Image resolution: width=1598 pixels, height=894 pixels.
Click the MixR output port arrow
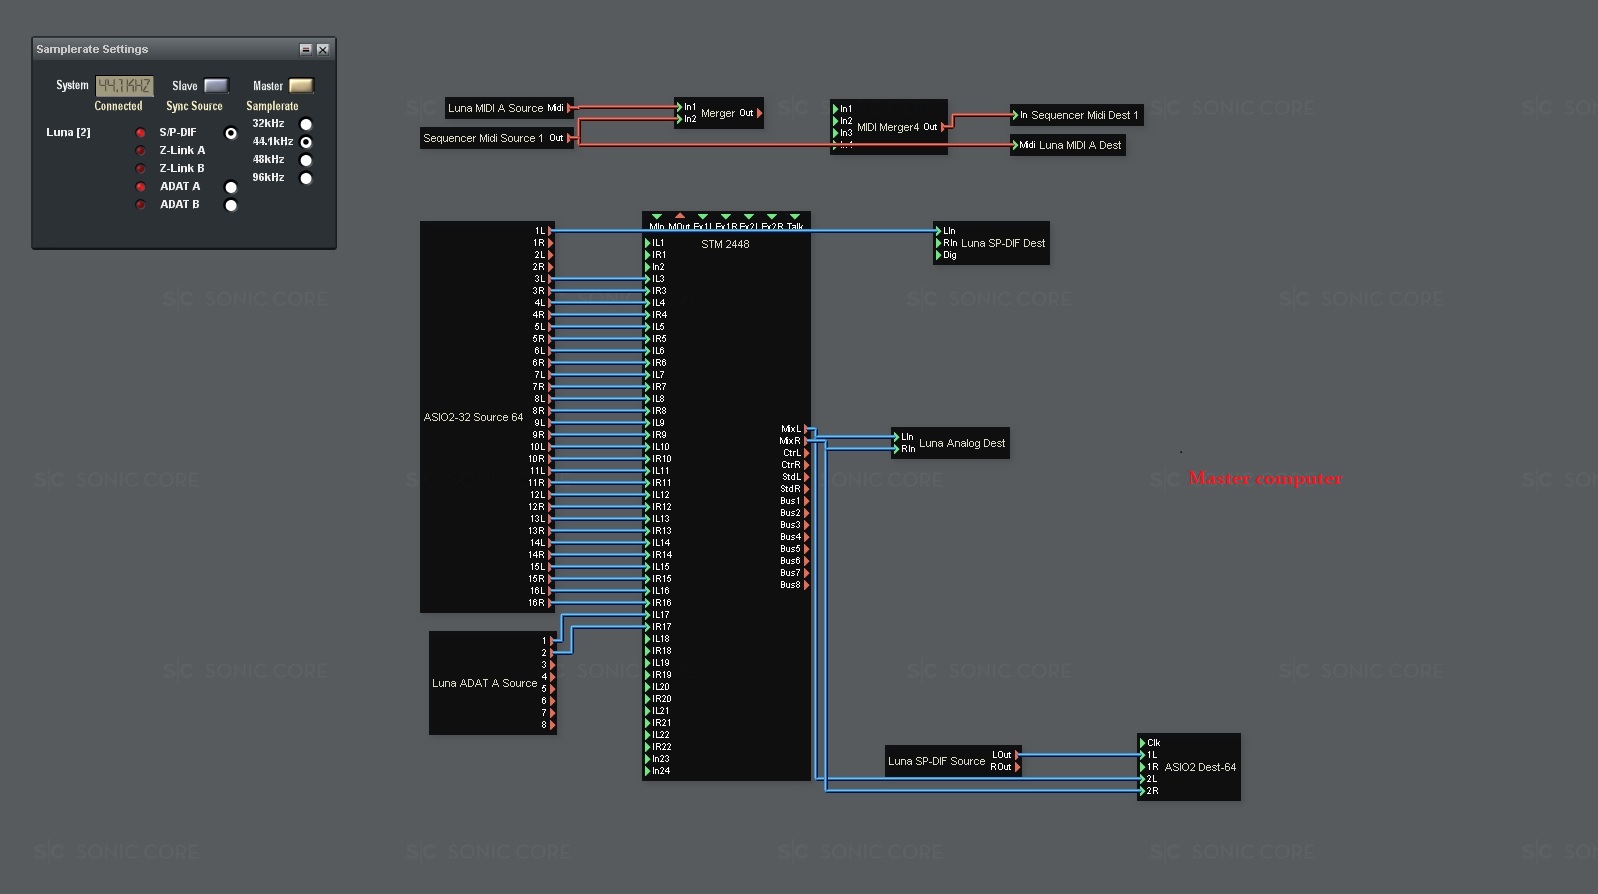pyautogui.click(x=806, y=441)
